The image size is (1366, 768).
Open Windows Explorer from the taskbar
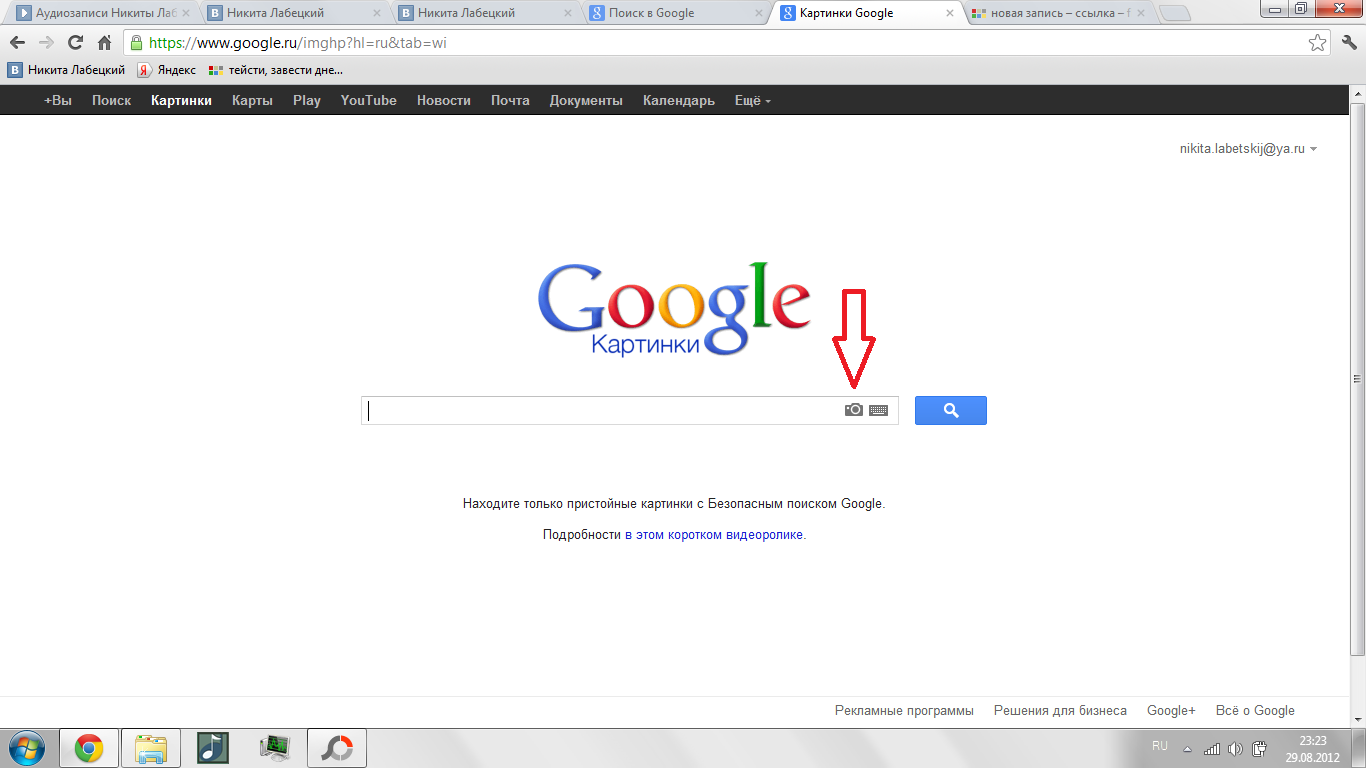click(x=151, y=748)
